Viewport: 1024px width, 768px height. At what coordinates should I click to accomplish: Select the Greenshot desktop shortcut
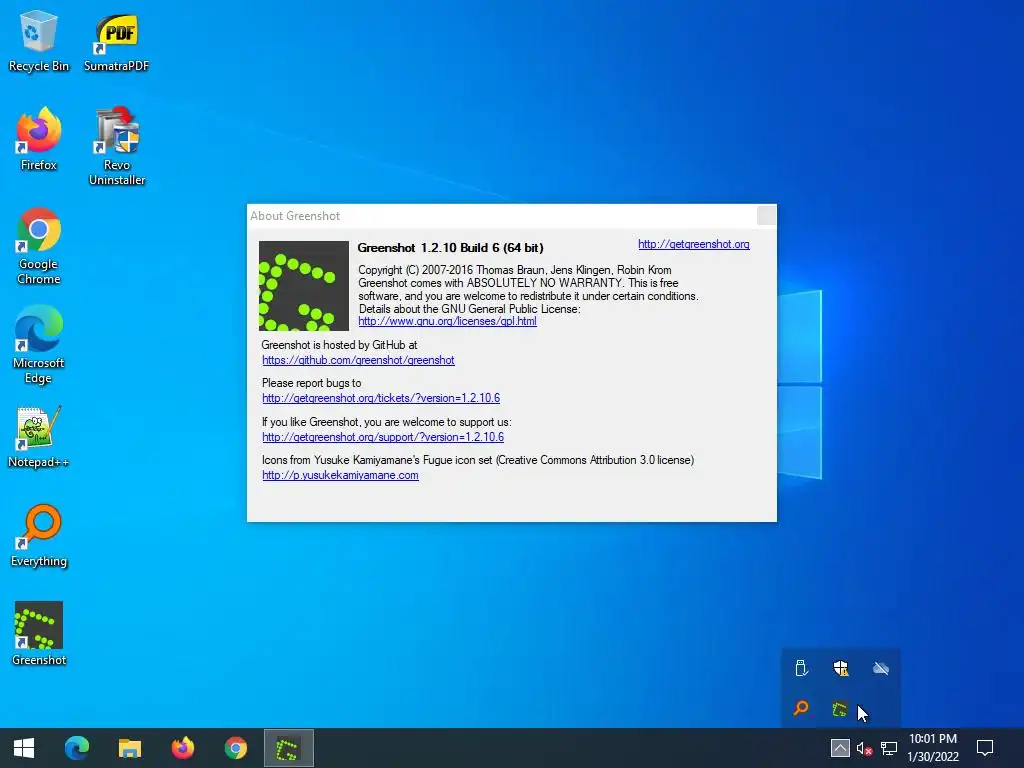(39, 633)
